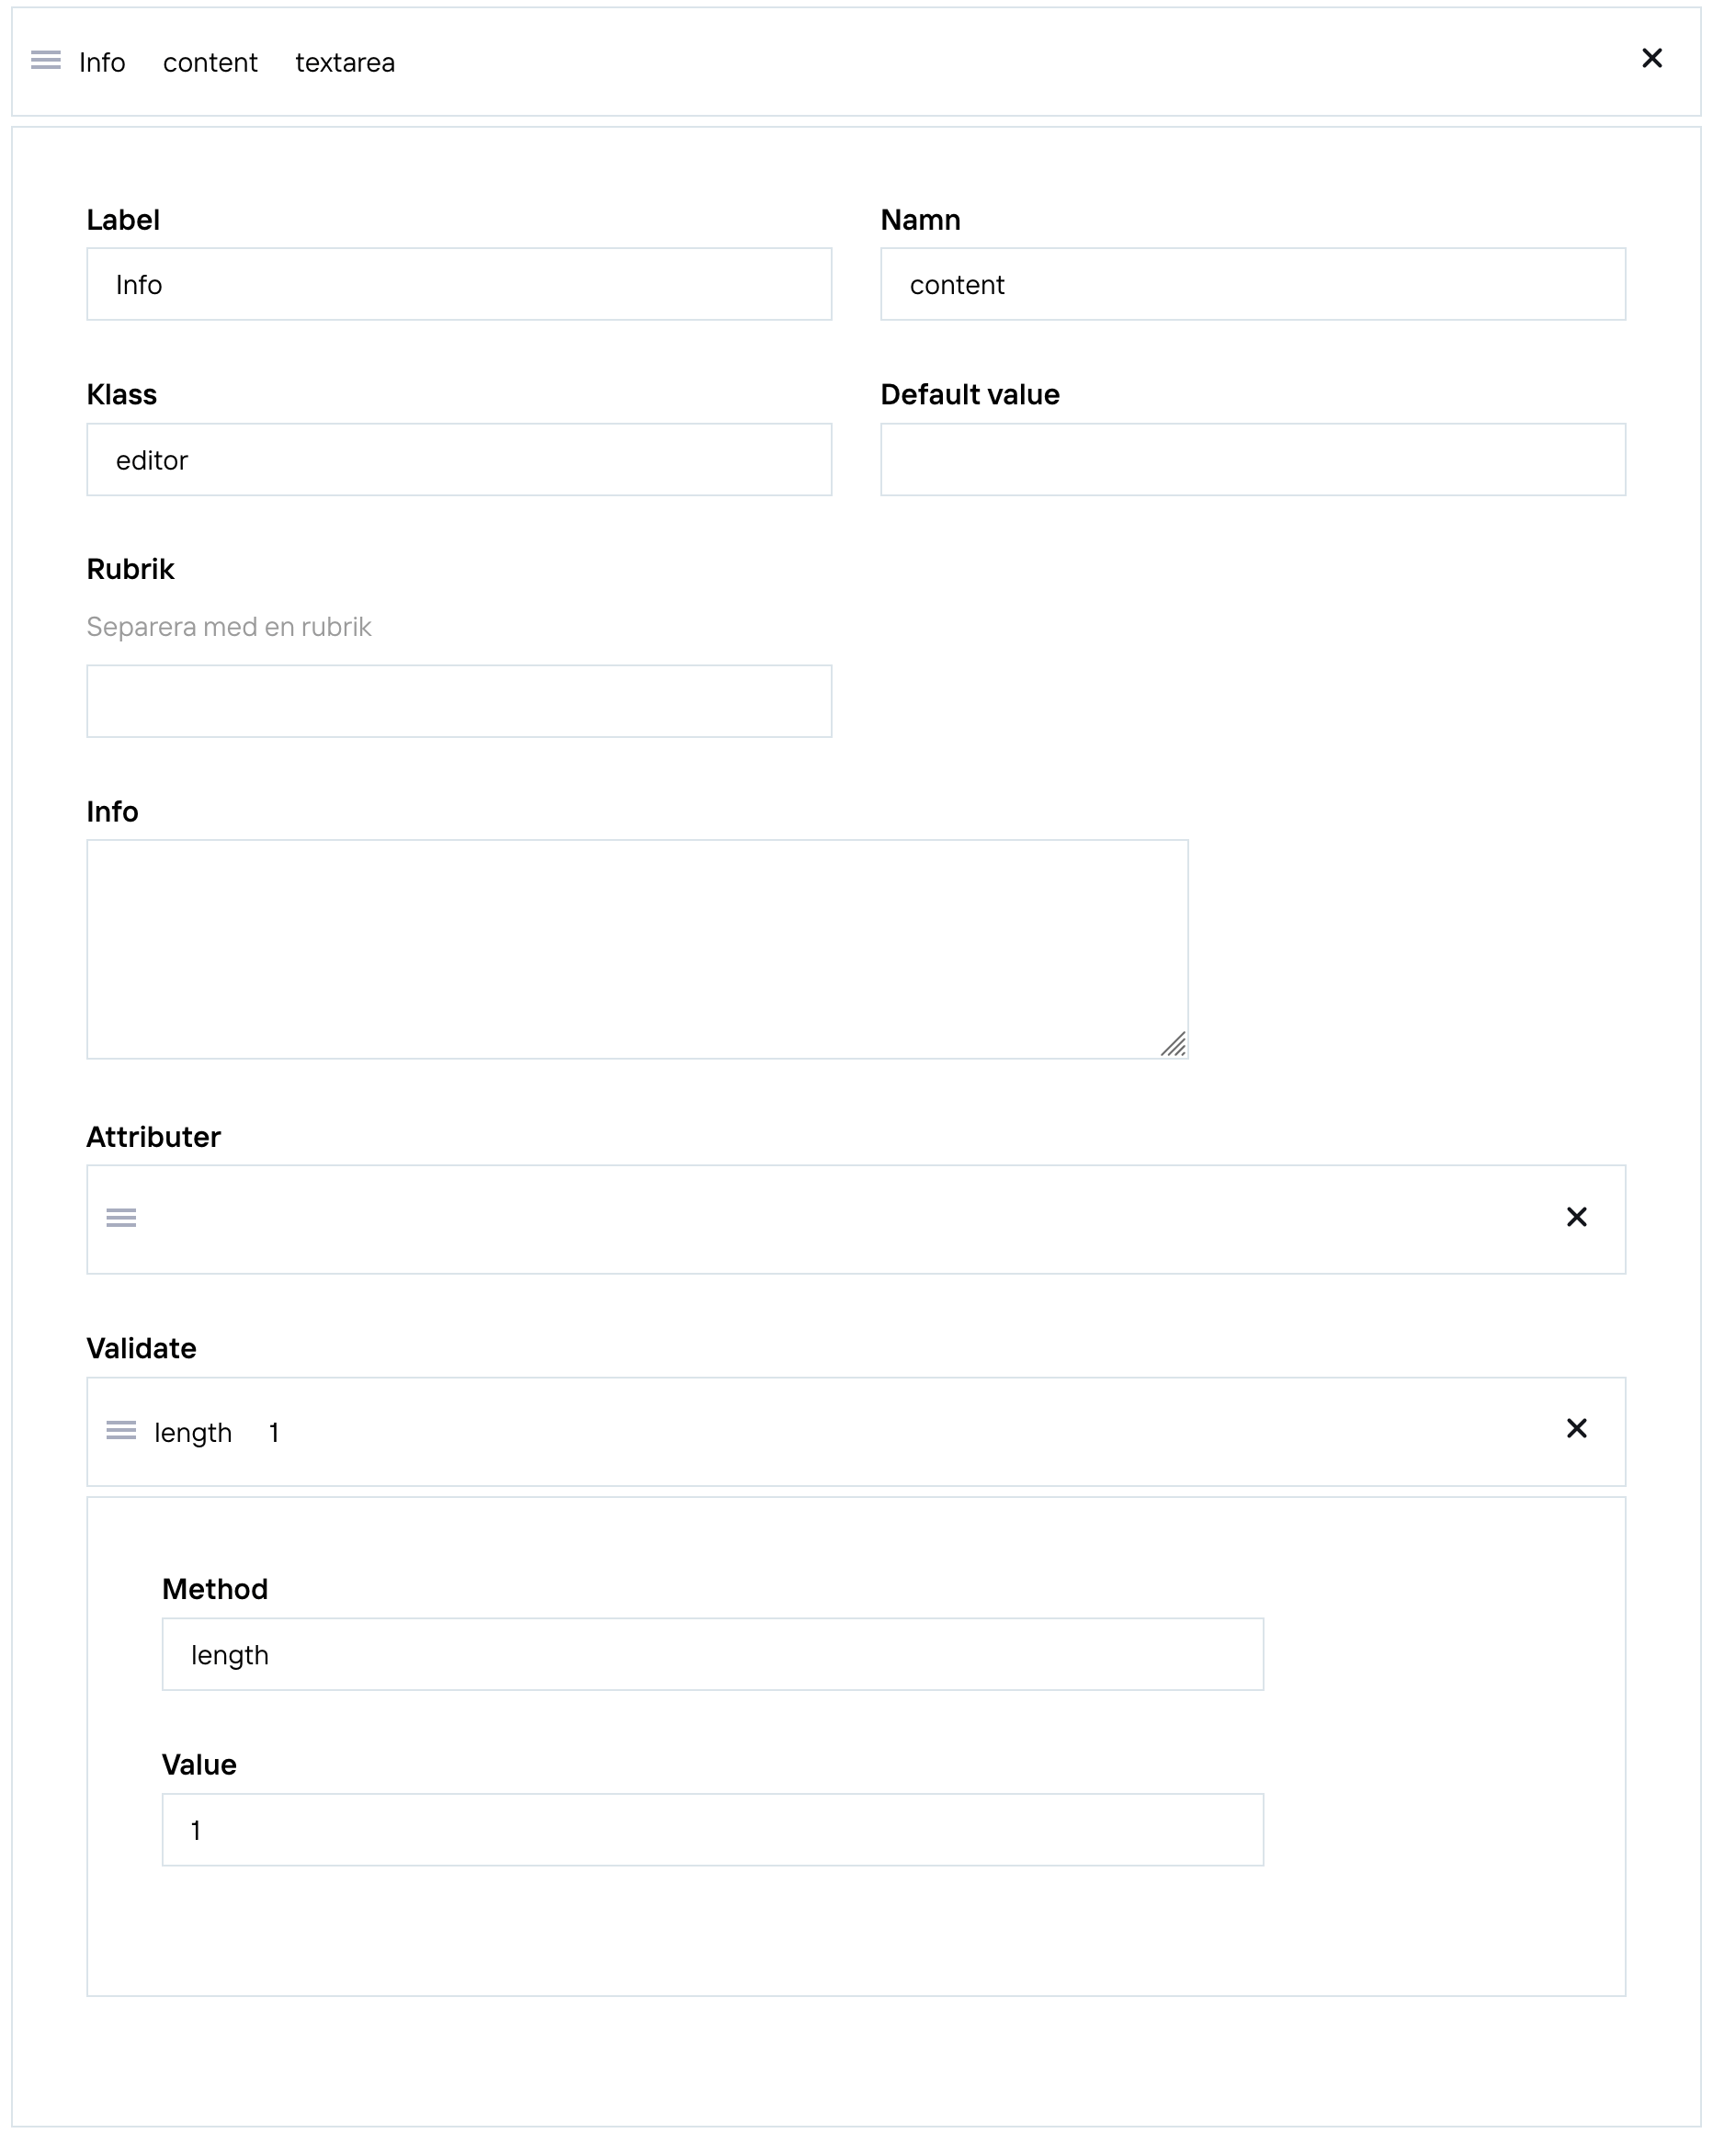Focus the Label input containing Info
The height and width of the screenshot is (2156, 1713).
[x=459, y=284]
